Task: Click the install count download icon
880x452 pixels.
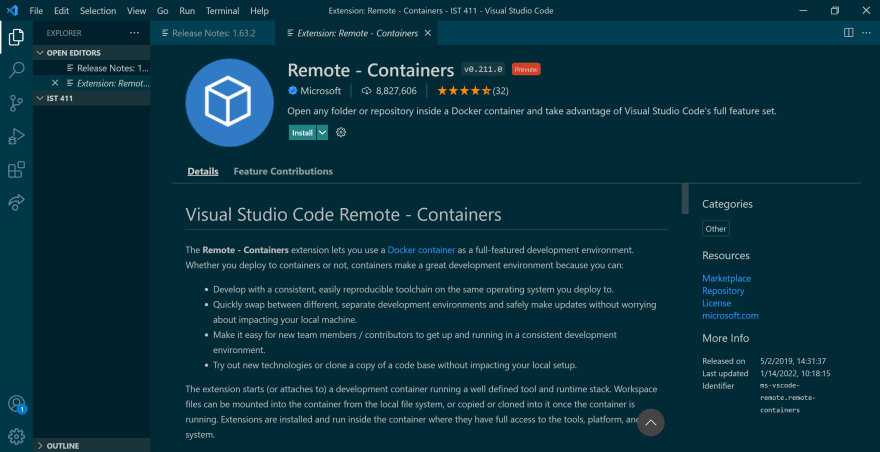Action: (366, 90)
